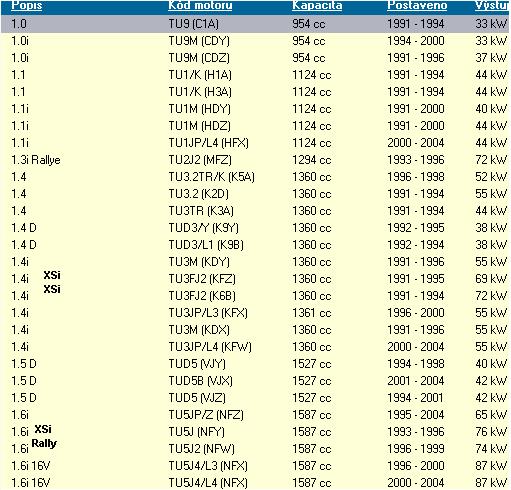
Task: Select the TU3JP/L4 (KFW) engine code
Action: tap(210, 347)
